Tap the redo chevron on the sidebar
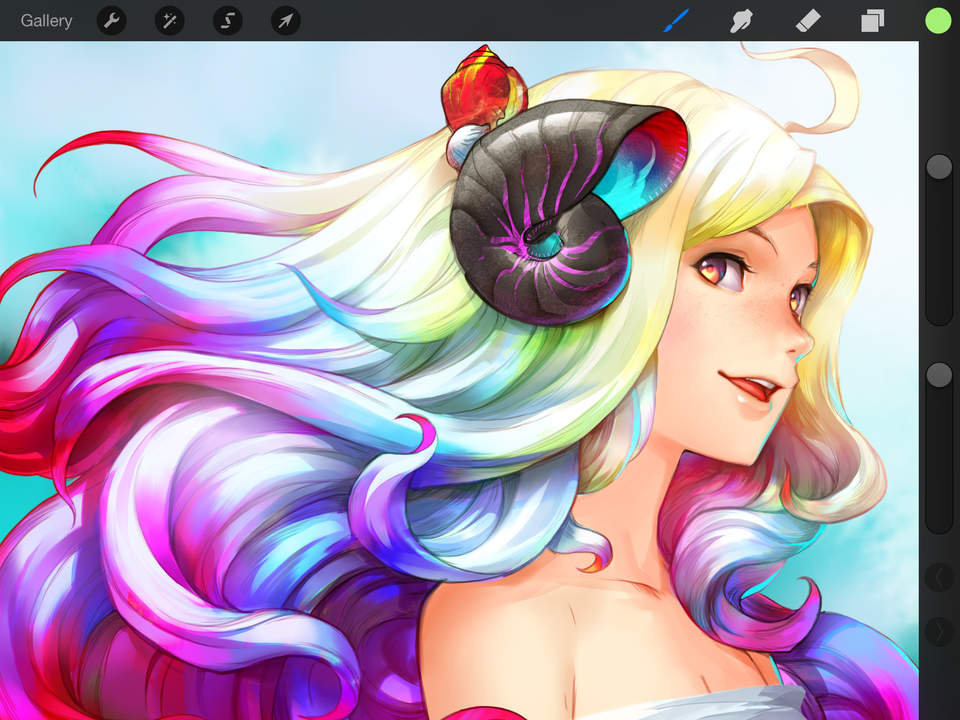 pyautogui.click(x=938, y=630)
